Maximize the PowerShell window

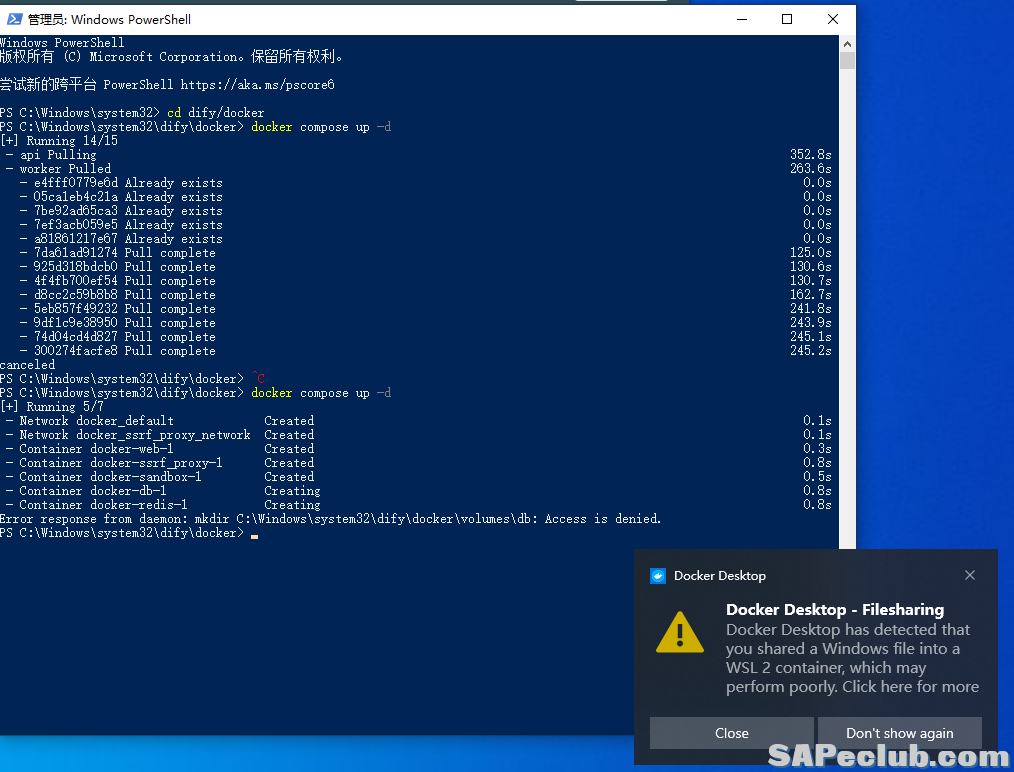pyautogui.click(x=787, y=19)
